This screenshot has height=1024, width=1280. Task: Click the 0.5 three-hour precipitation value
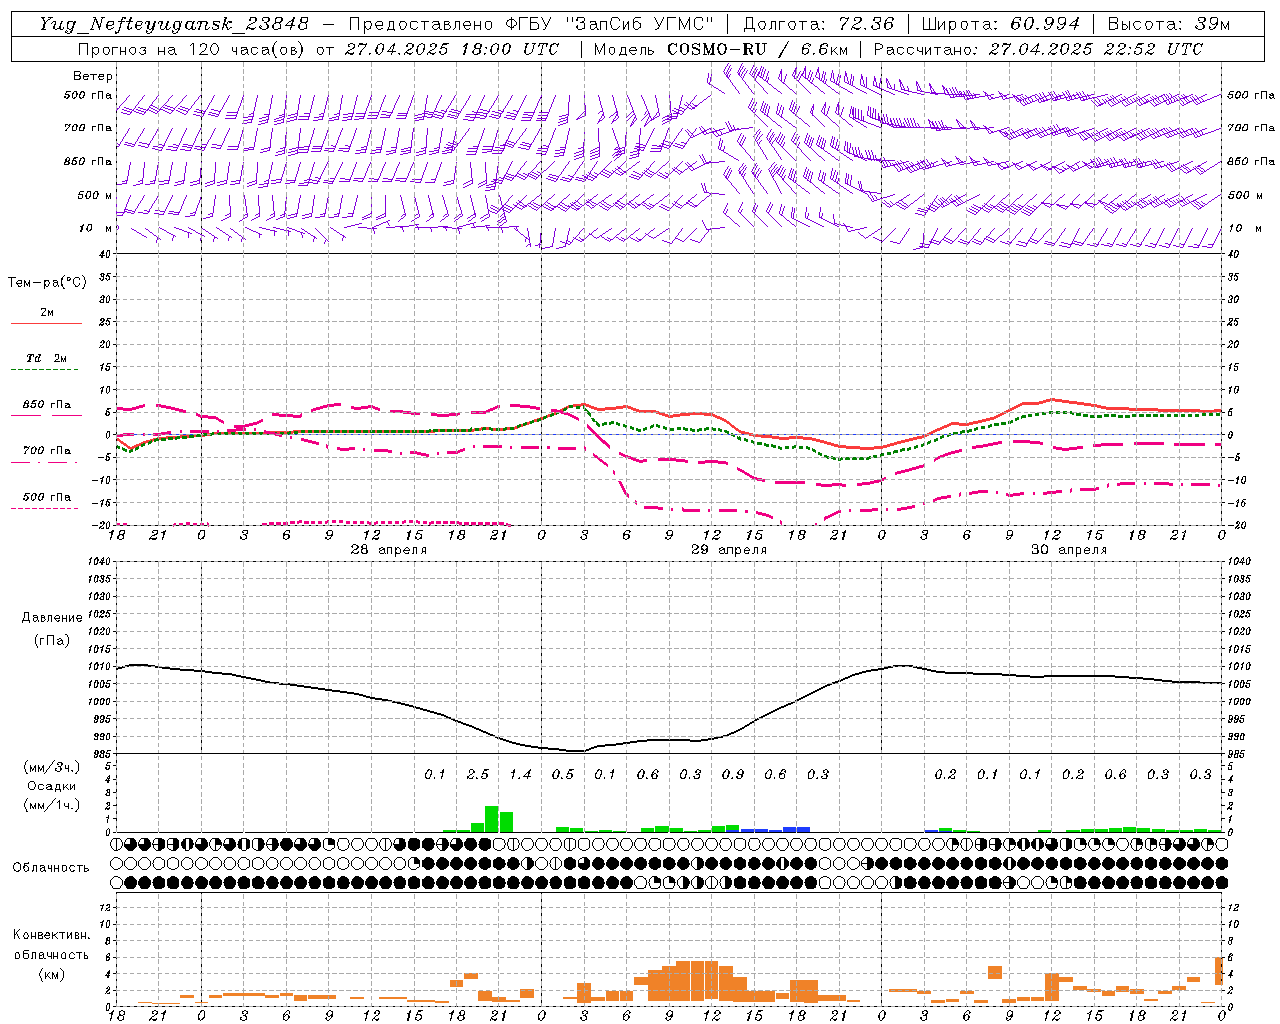(x=563, y=775)
